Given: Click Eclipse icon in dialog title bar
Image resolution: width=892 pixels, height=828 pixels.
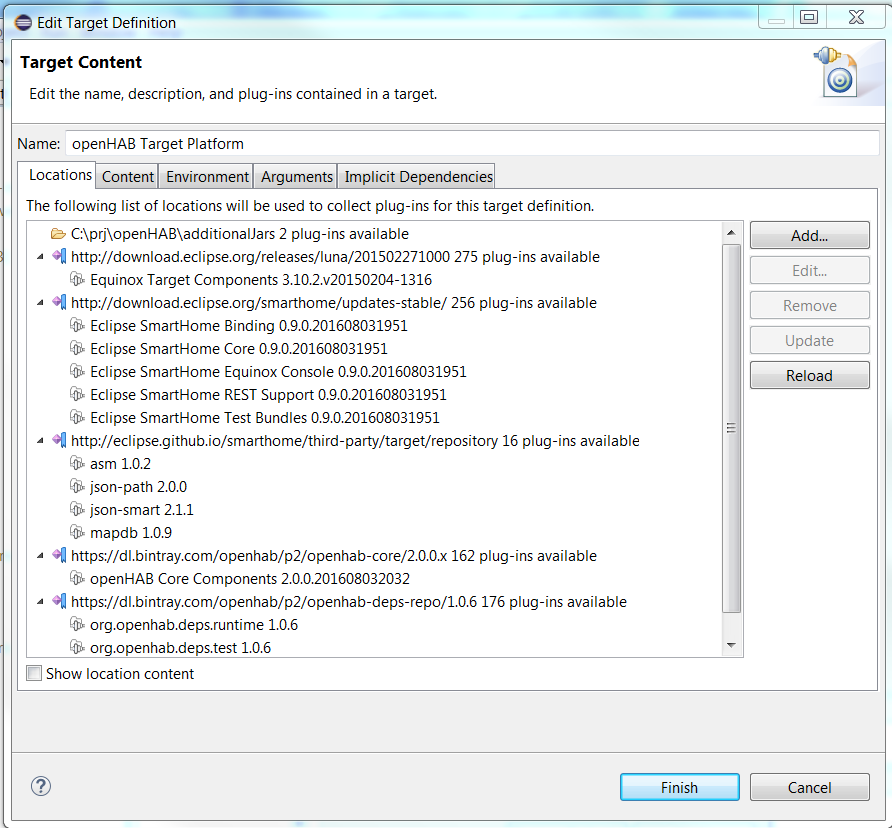Looking at the screenshot, I should coord(23,23).
